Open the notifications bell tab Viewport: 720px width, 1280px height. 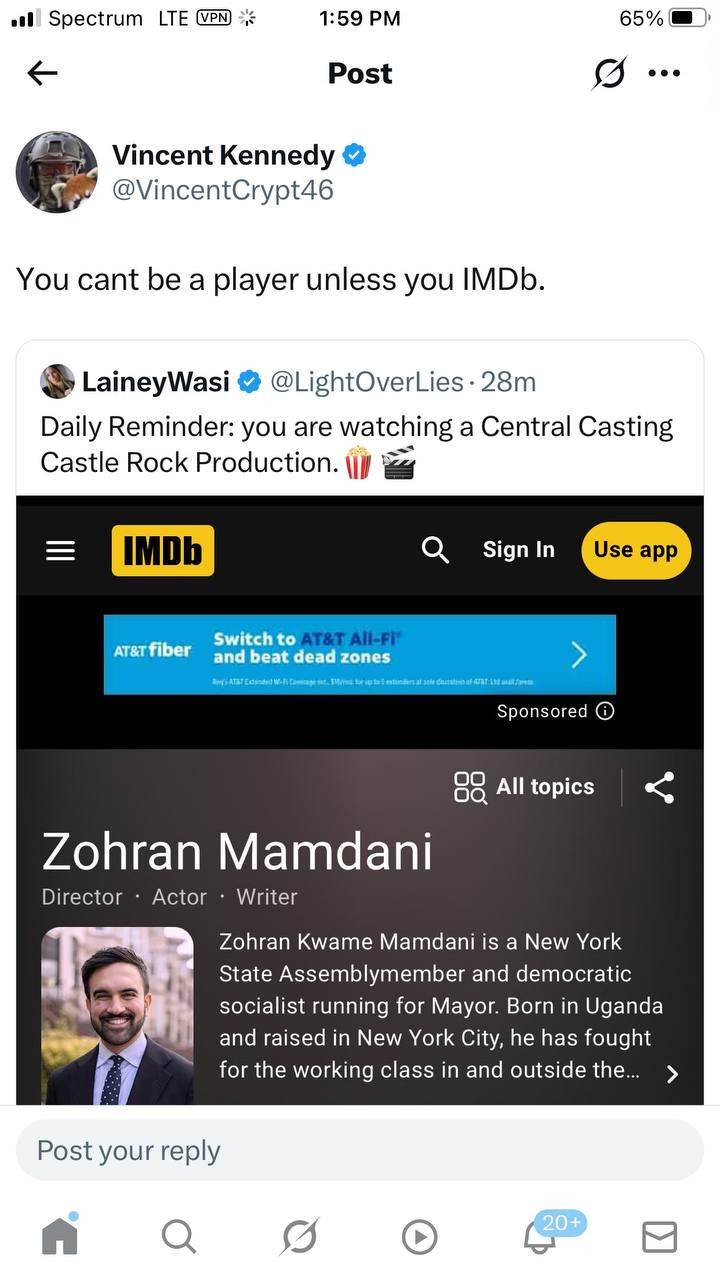(x=541, y=1236)
